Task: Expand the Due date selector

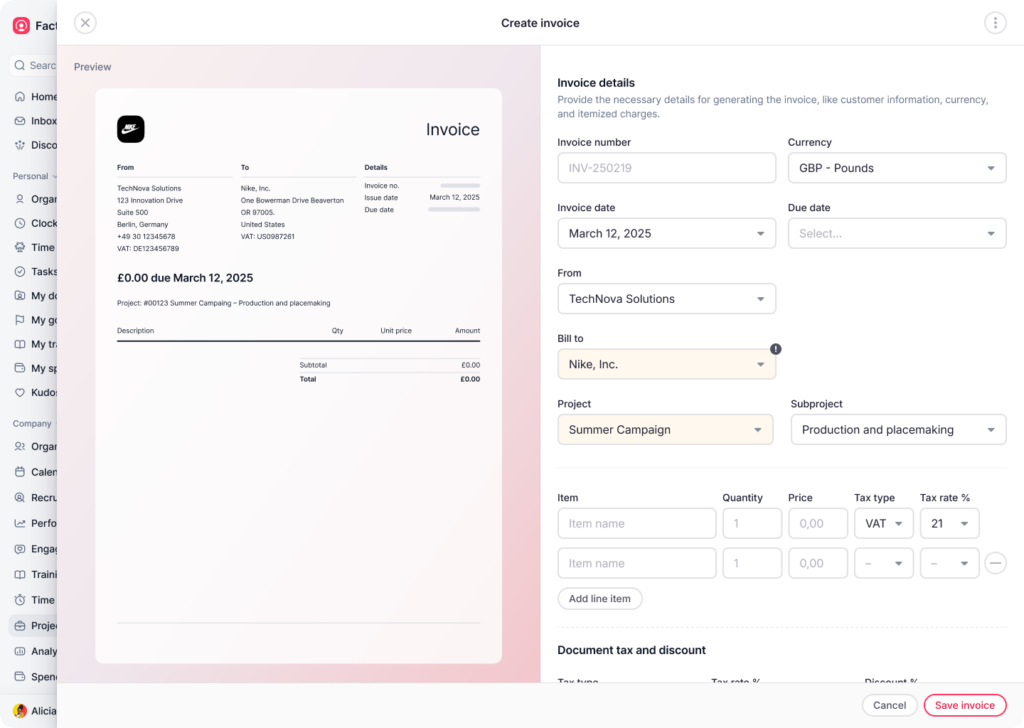Action: 896,233
